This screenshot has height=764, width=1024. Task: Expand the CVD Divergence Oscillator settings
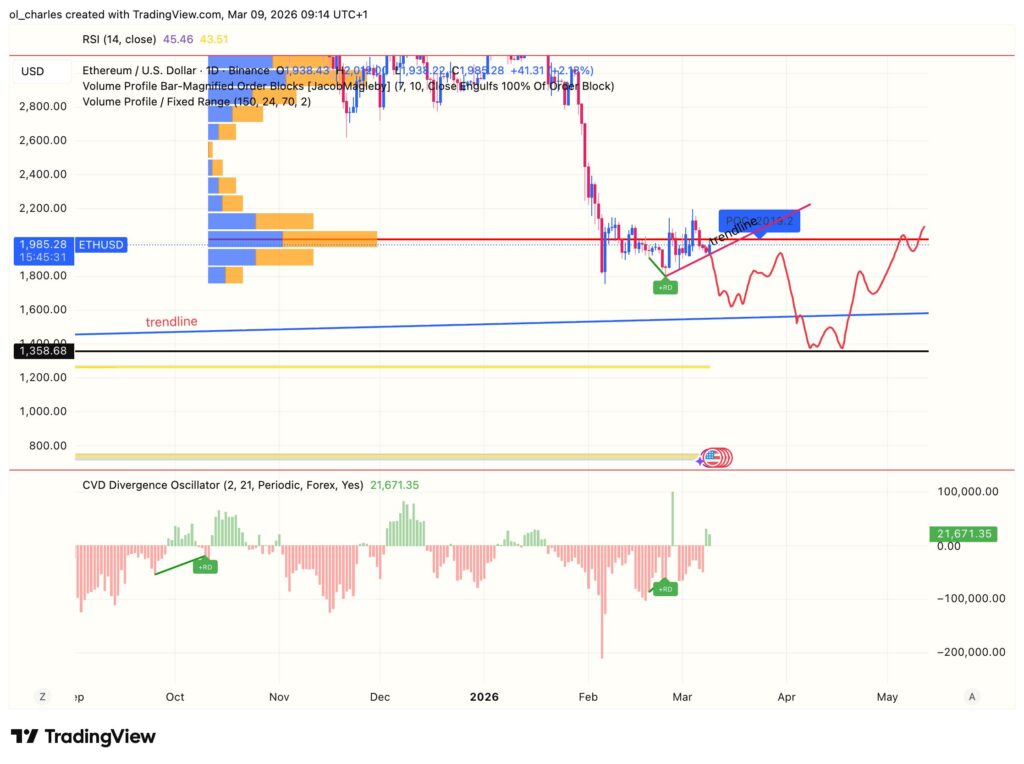[180, 485]
